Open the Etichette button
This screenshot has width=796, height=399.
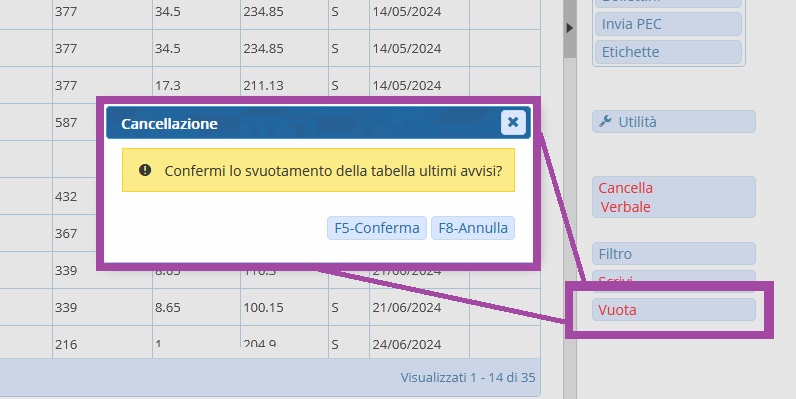[668, 52]
